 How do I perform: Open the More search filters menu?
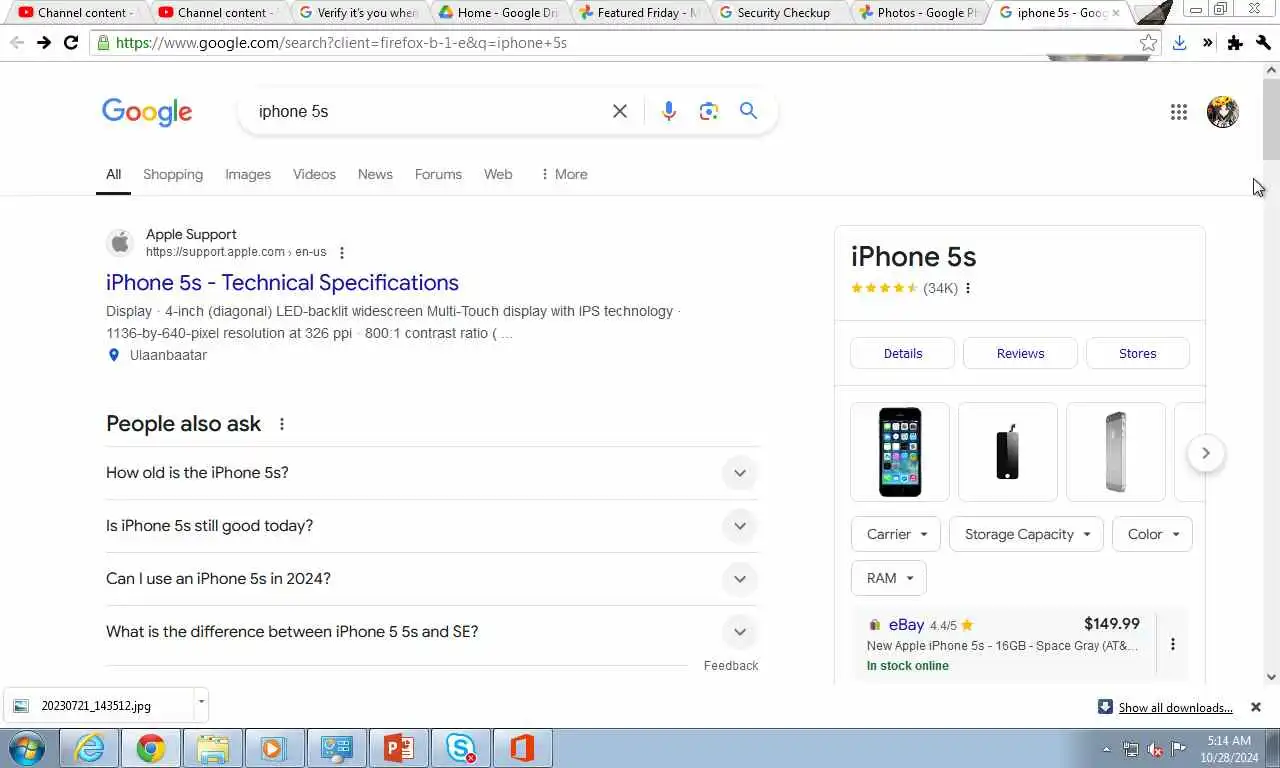tap(564, 174)
